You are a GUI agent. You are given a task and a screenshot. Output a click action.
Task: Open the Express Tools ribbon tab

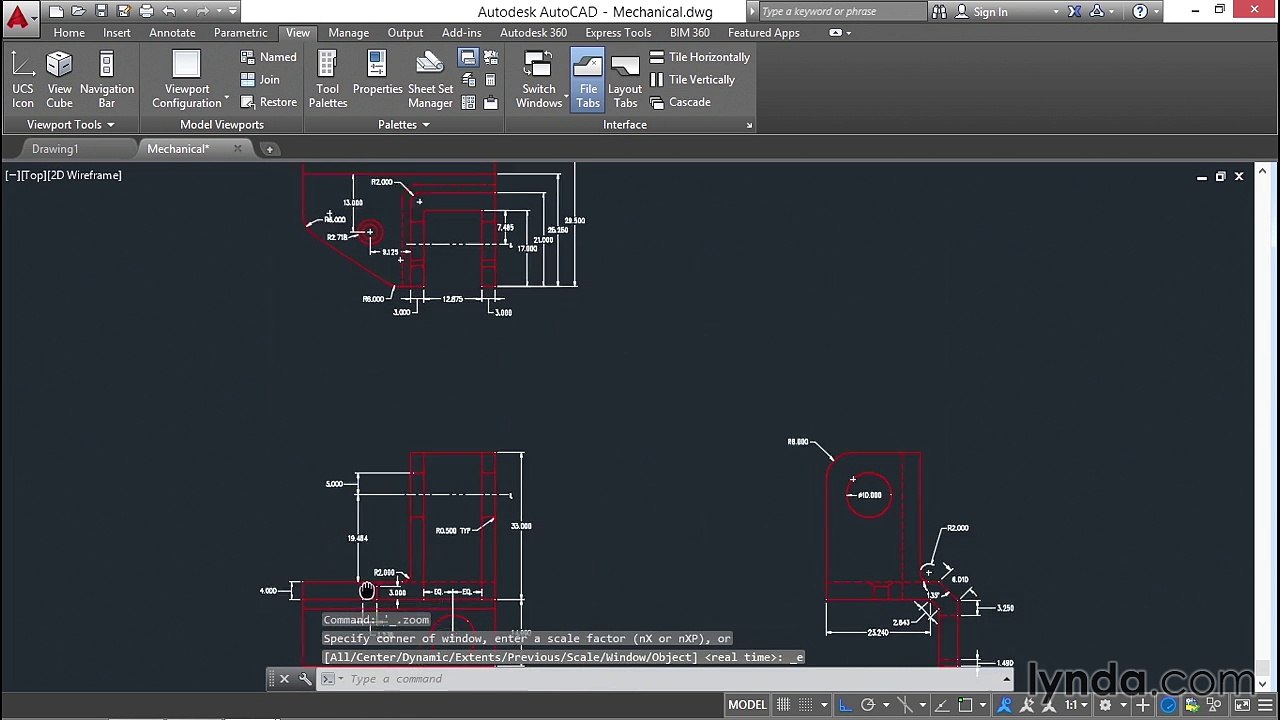click(x=618, y=33)
